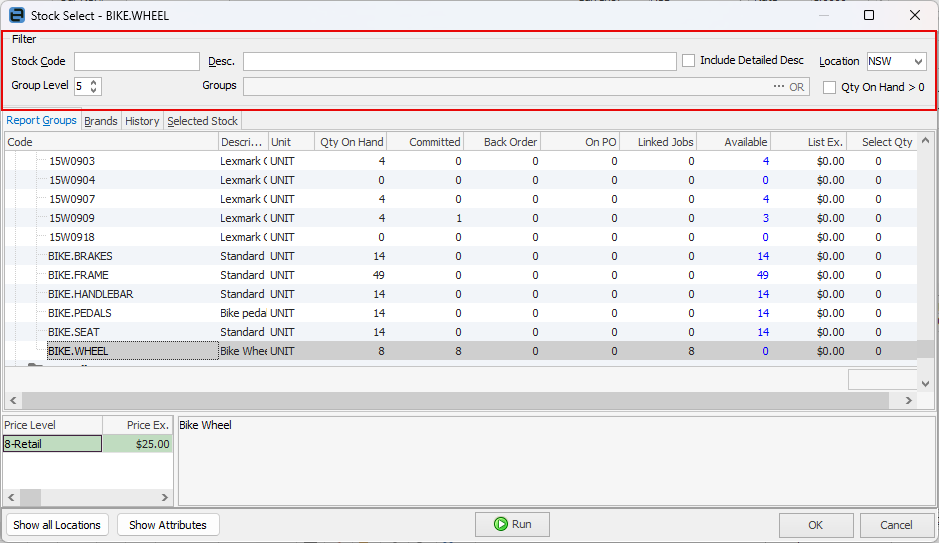Click the green Run play icon
The height and width of the screenshot is (543, 939).
tap(501, 524)
